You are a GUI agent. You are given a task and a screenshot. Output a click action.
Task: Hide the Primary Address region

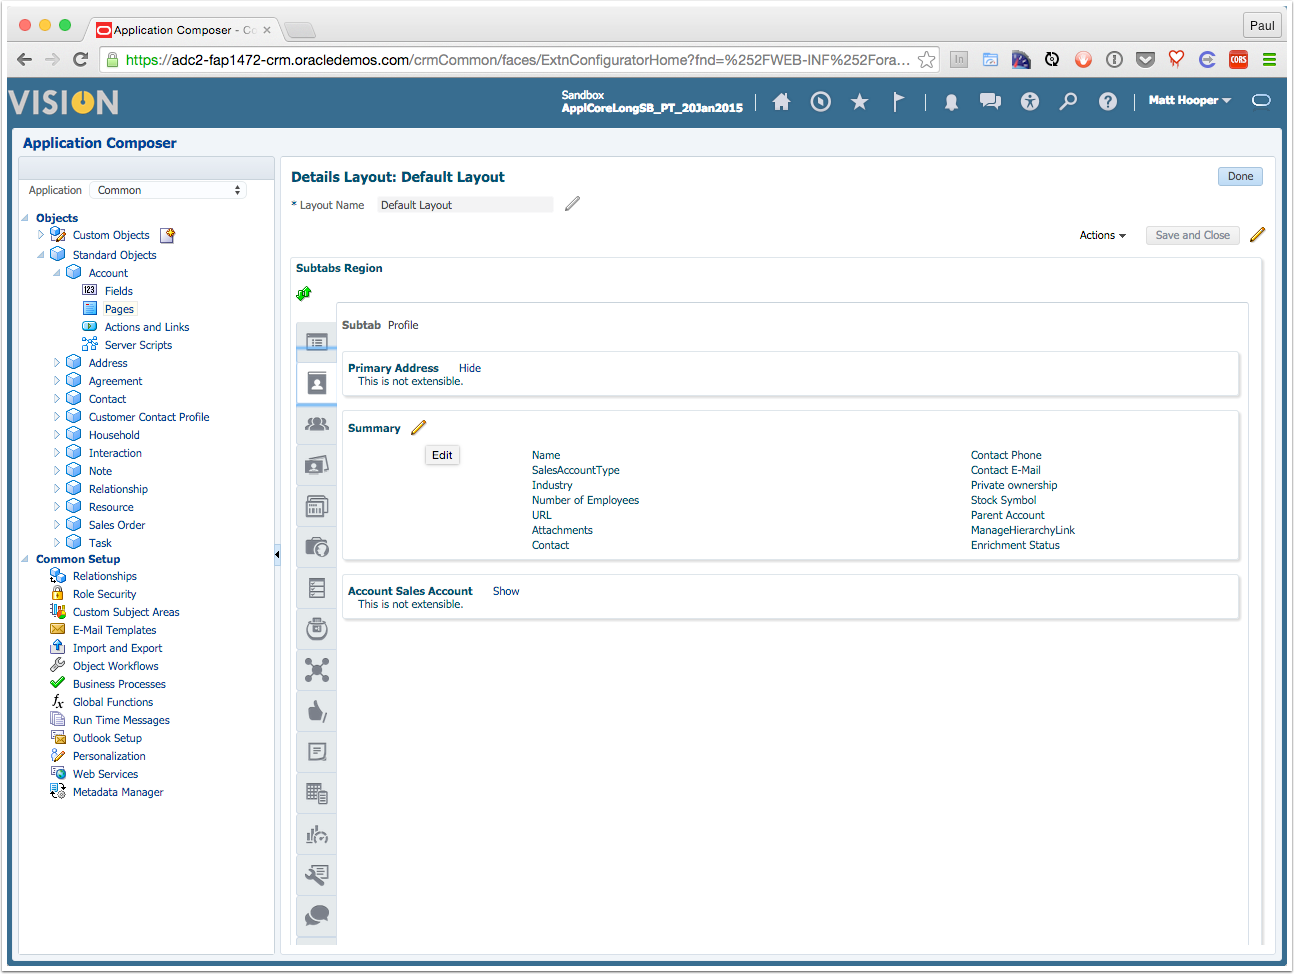[x=470, y=368]
